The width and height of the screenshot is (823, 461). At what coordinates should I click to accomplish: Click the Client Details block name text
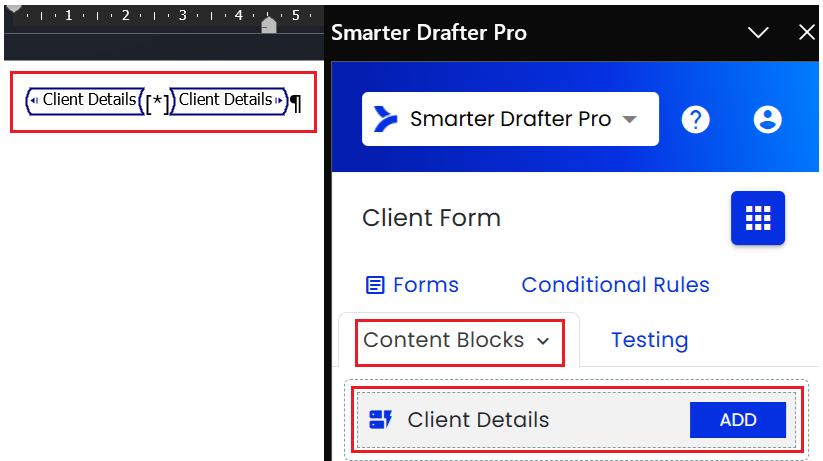tap(478, 420)
